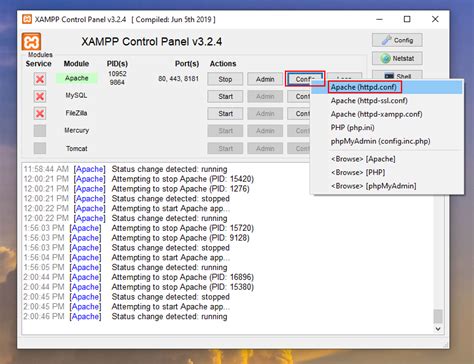474x364 pixels.
Task: Click log entry stopping Apache PID 1276
Action: [137, 189]
